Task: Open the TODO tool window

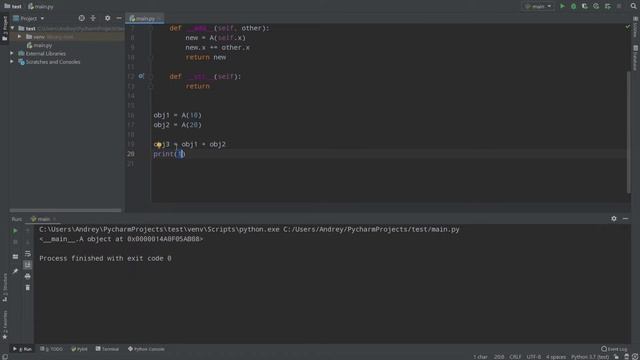Action: tap(51, 349)
